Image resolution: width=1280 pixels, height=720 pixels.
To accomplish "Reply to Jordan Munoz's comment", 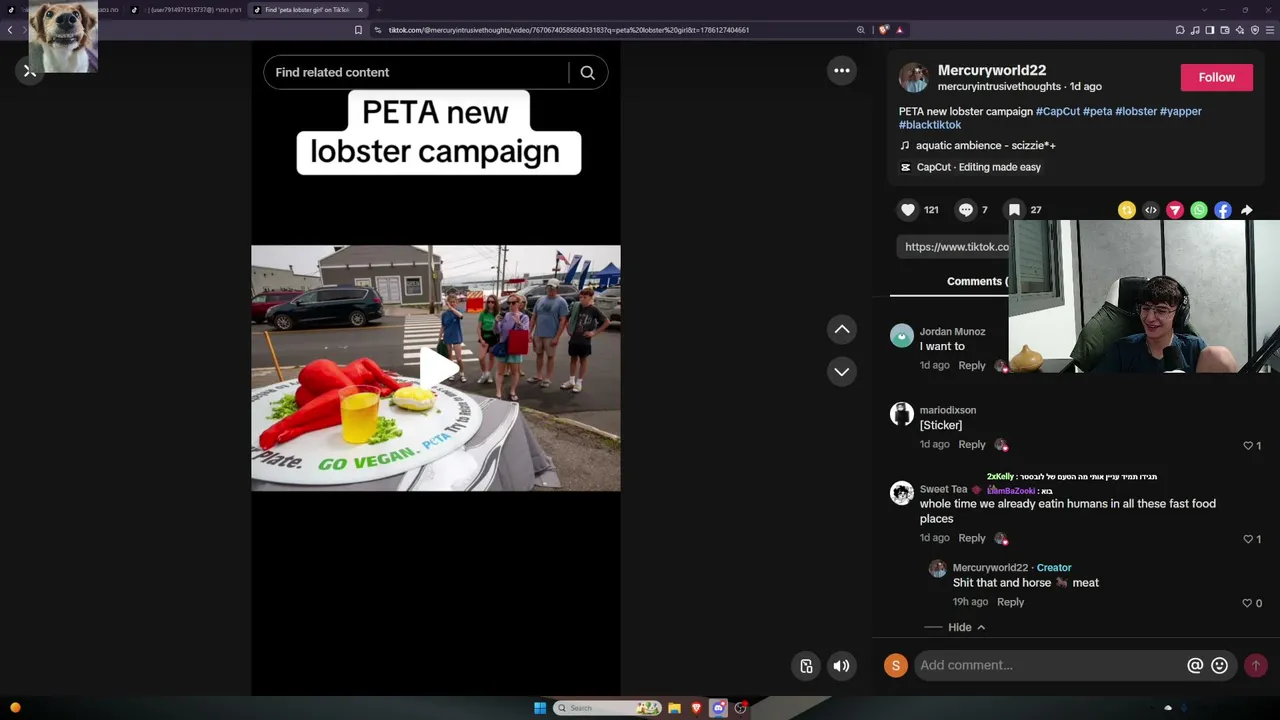I will (x=972, y=366).
